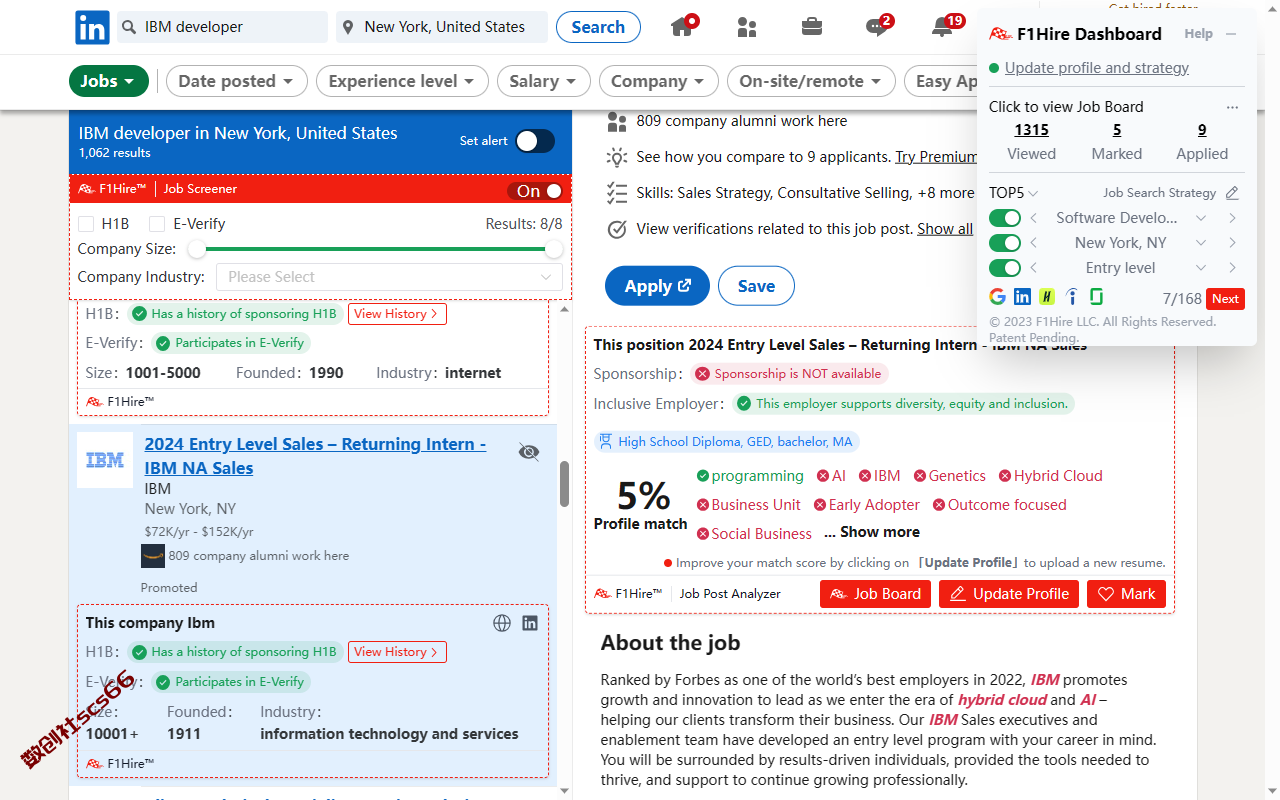Open the Jobs briefcase icon

[x=812, y=27]
